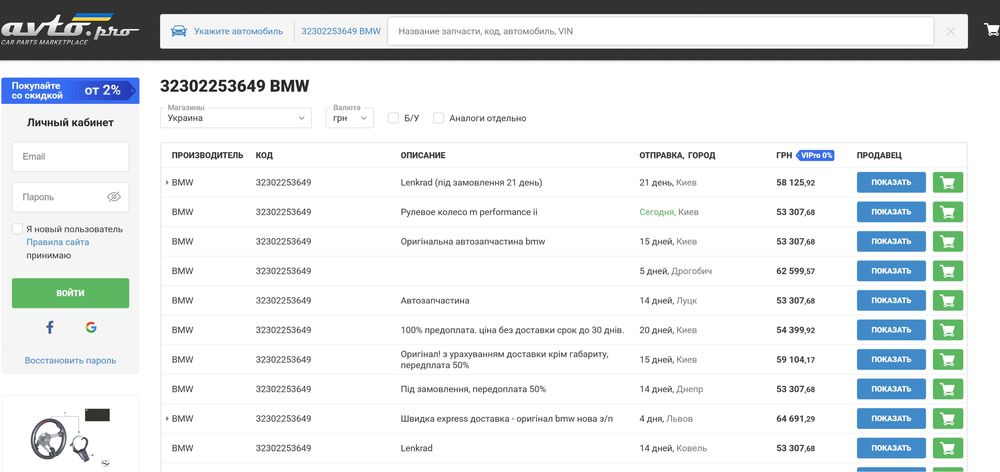Click price 62 599,57
The image size is (1000, 472).
(x=795, y=271)
